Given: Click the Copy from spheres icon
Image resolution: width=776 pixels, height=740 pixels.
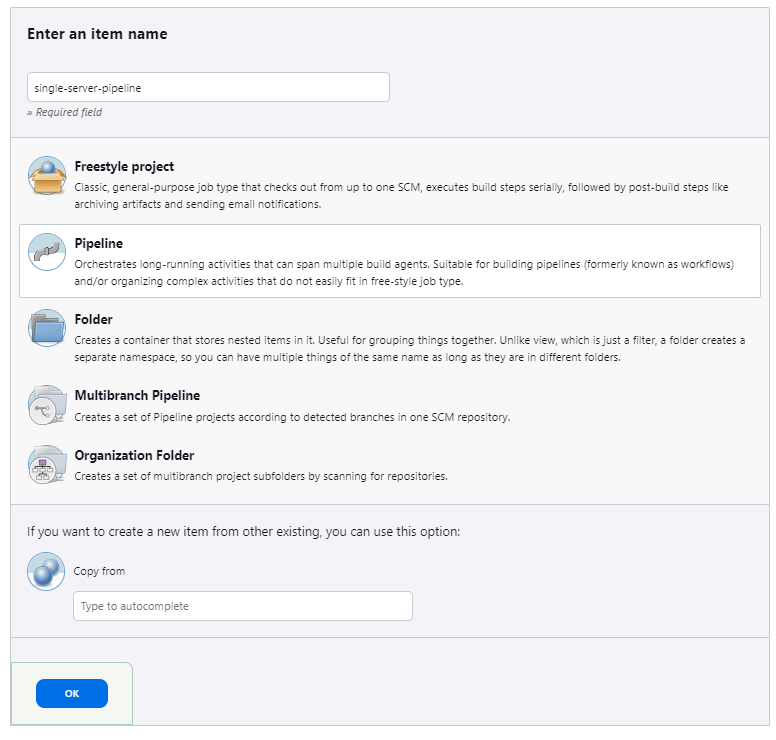Looking at the screenshot, I should [46, 571].
